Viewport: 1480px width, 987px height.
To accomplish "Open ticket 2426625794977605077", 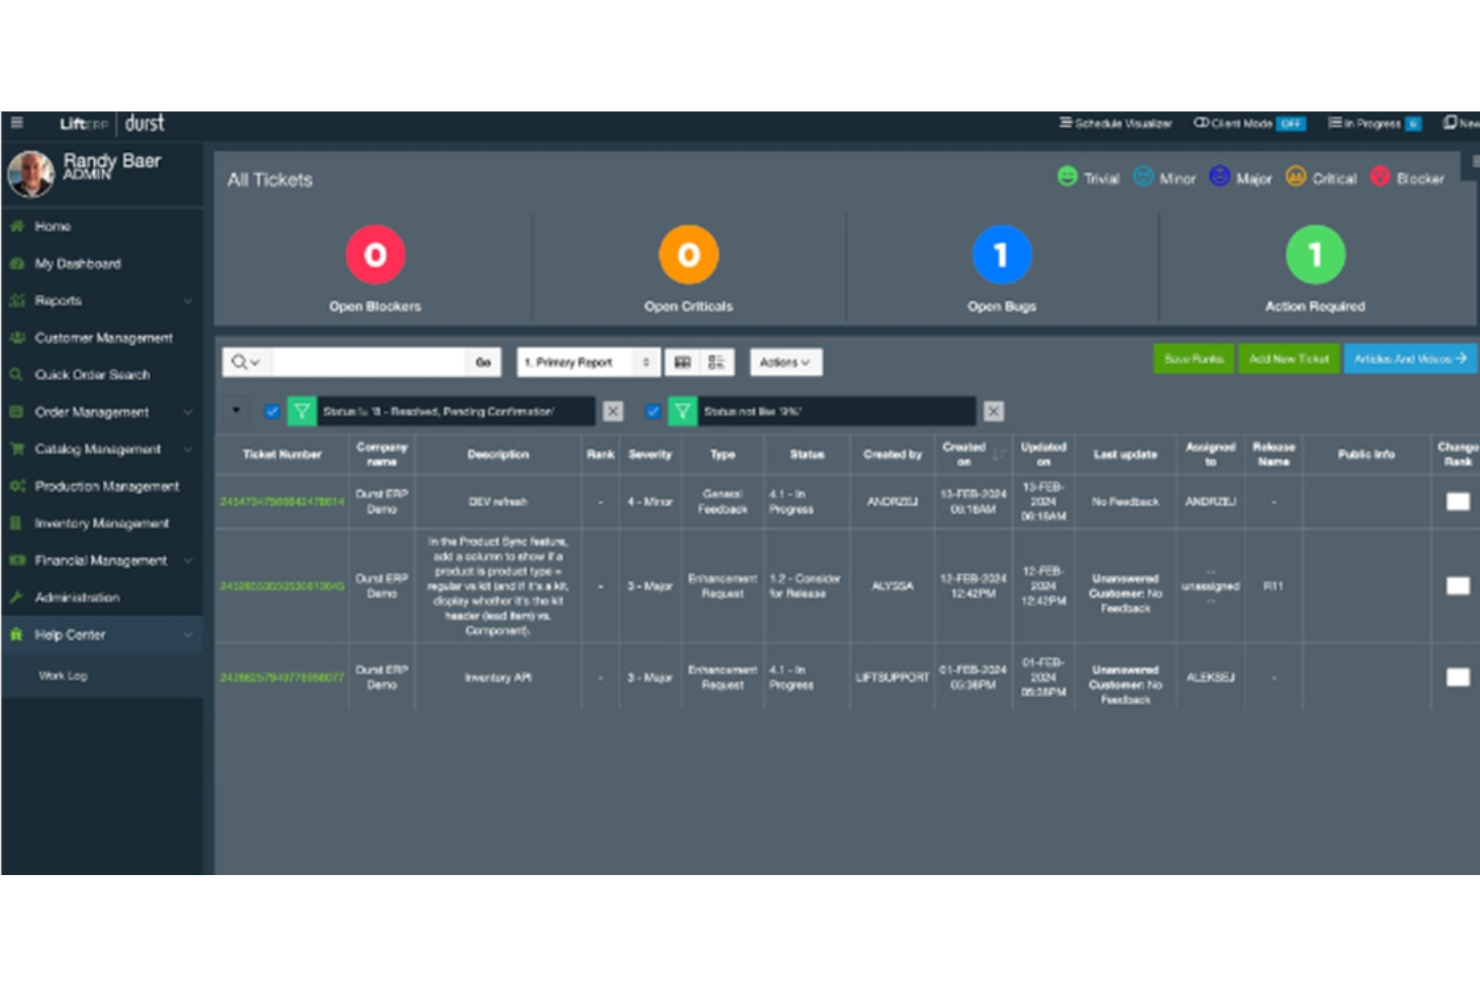I will (281, 677).
